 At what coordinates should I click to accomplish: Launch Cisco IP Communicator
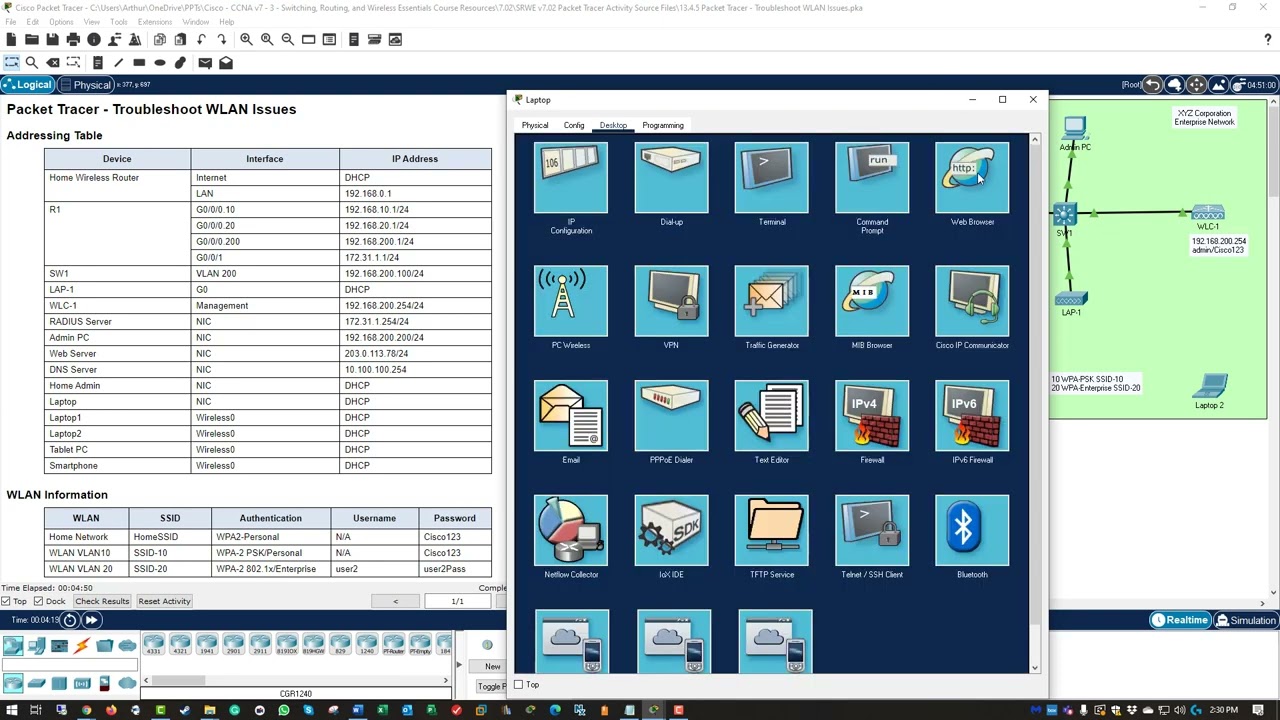pyautogui.click(x=972, y=301)
